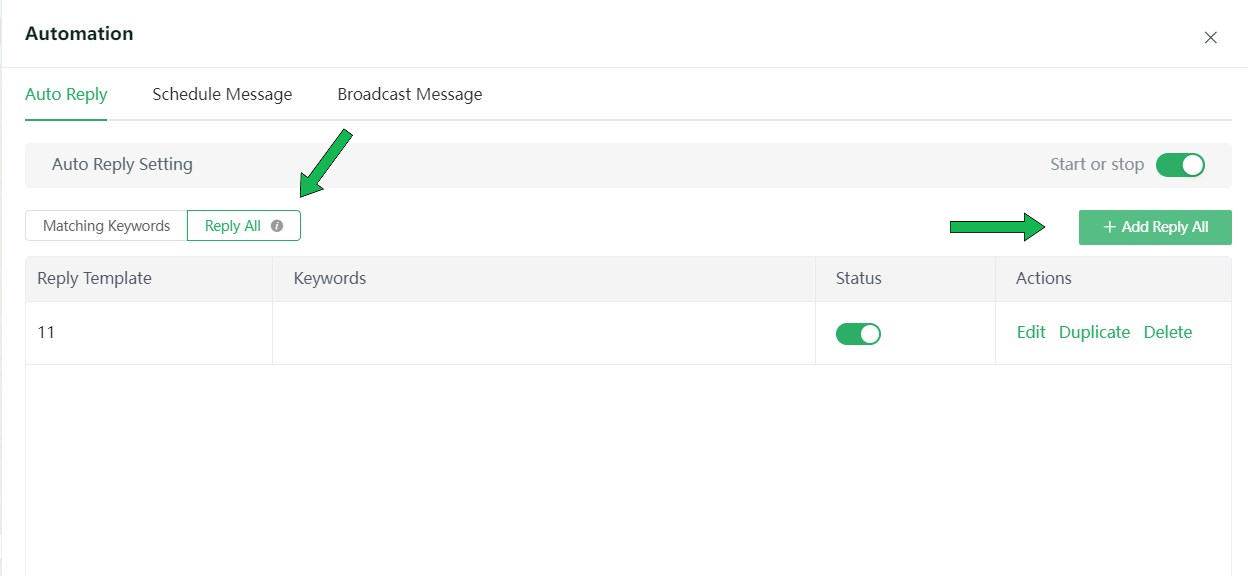Click the Add Reply All button
This screenshot has height=576, width=1248.
(x=1155, y=227)
